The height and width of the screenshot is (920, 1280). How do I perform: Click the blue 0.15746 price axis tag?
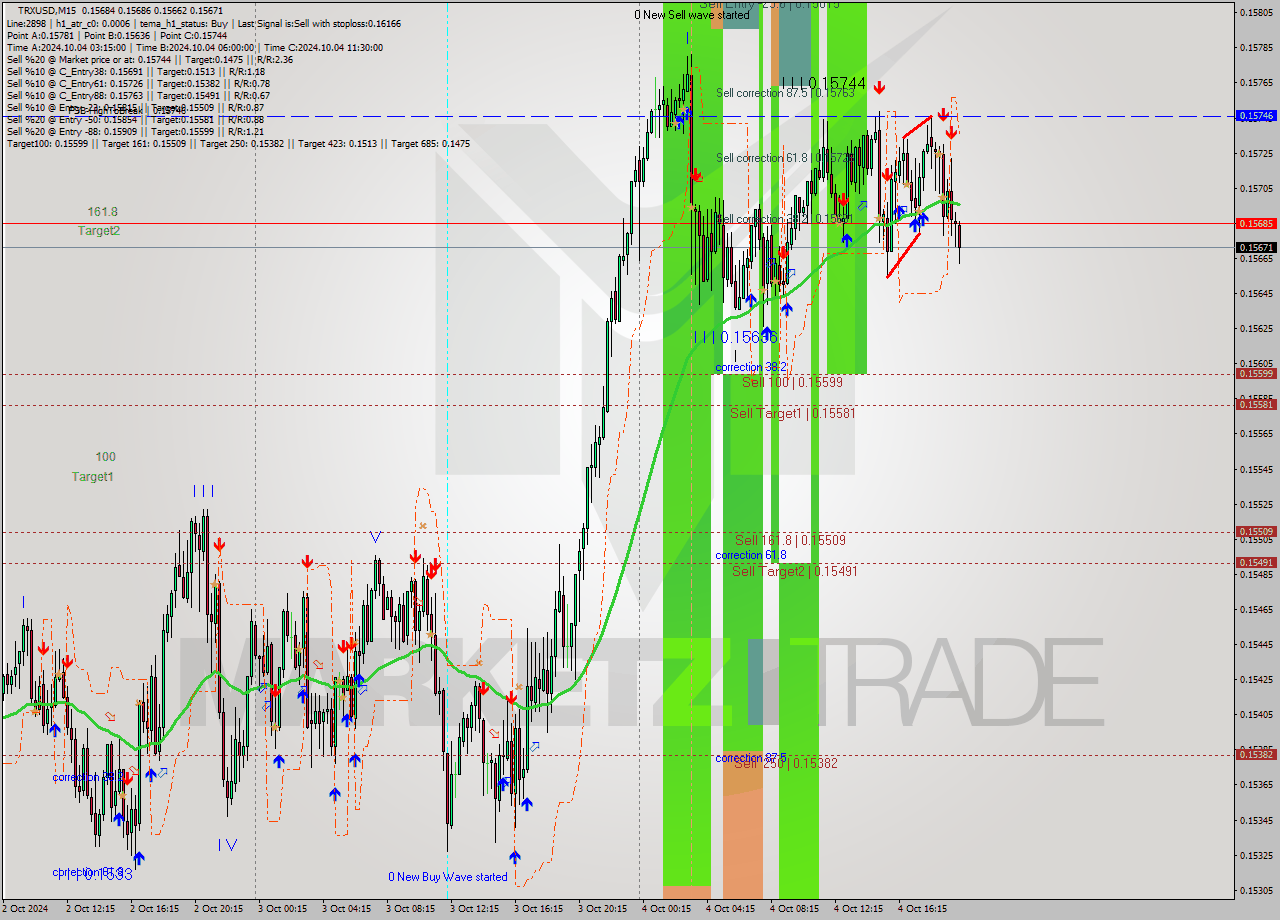pos(1256,116)
